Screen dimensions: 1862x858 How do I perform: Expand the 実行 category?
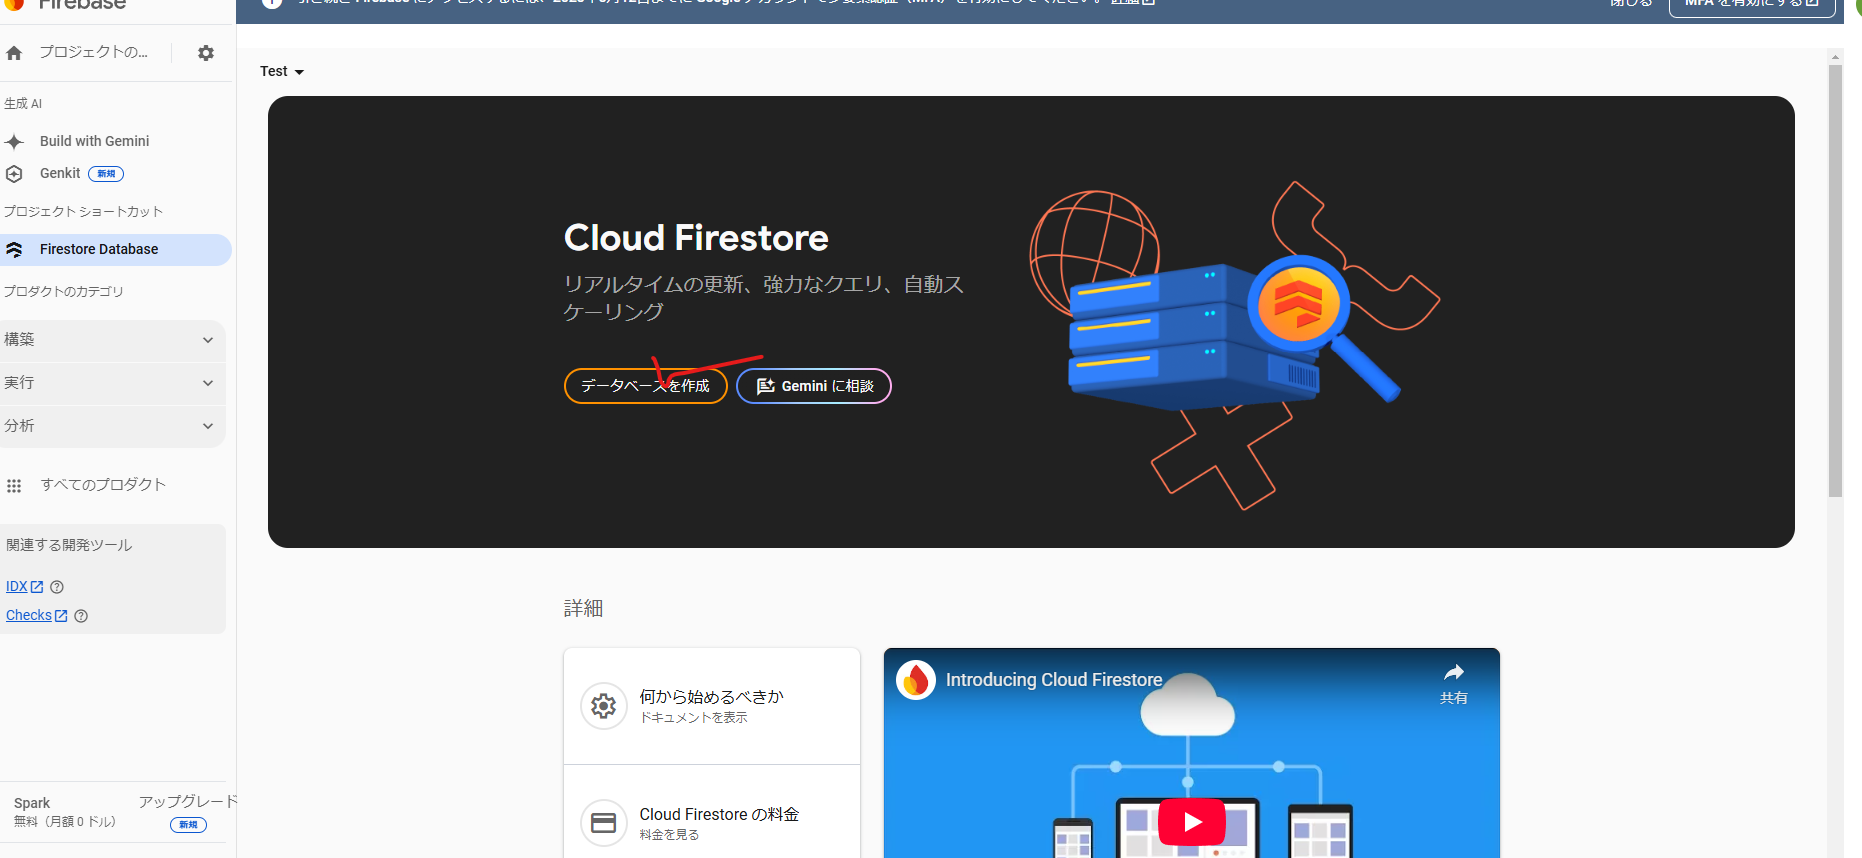pos(112,383)
